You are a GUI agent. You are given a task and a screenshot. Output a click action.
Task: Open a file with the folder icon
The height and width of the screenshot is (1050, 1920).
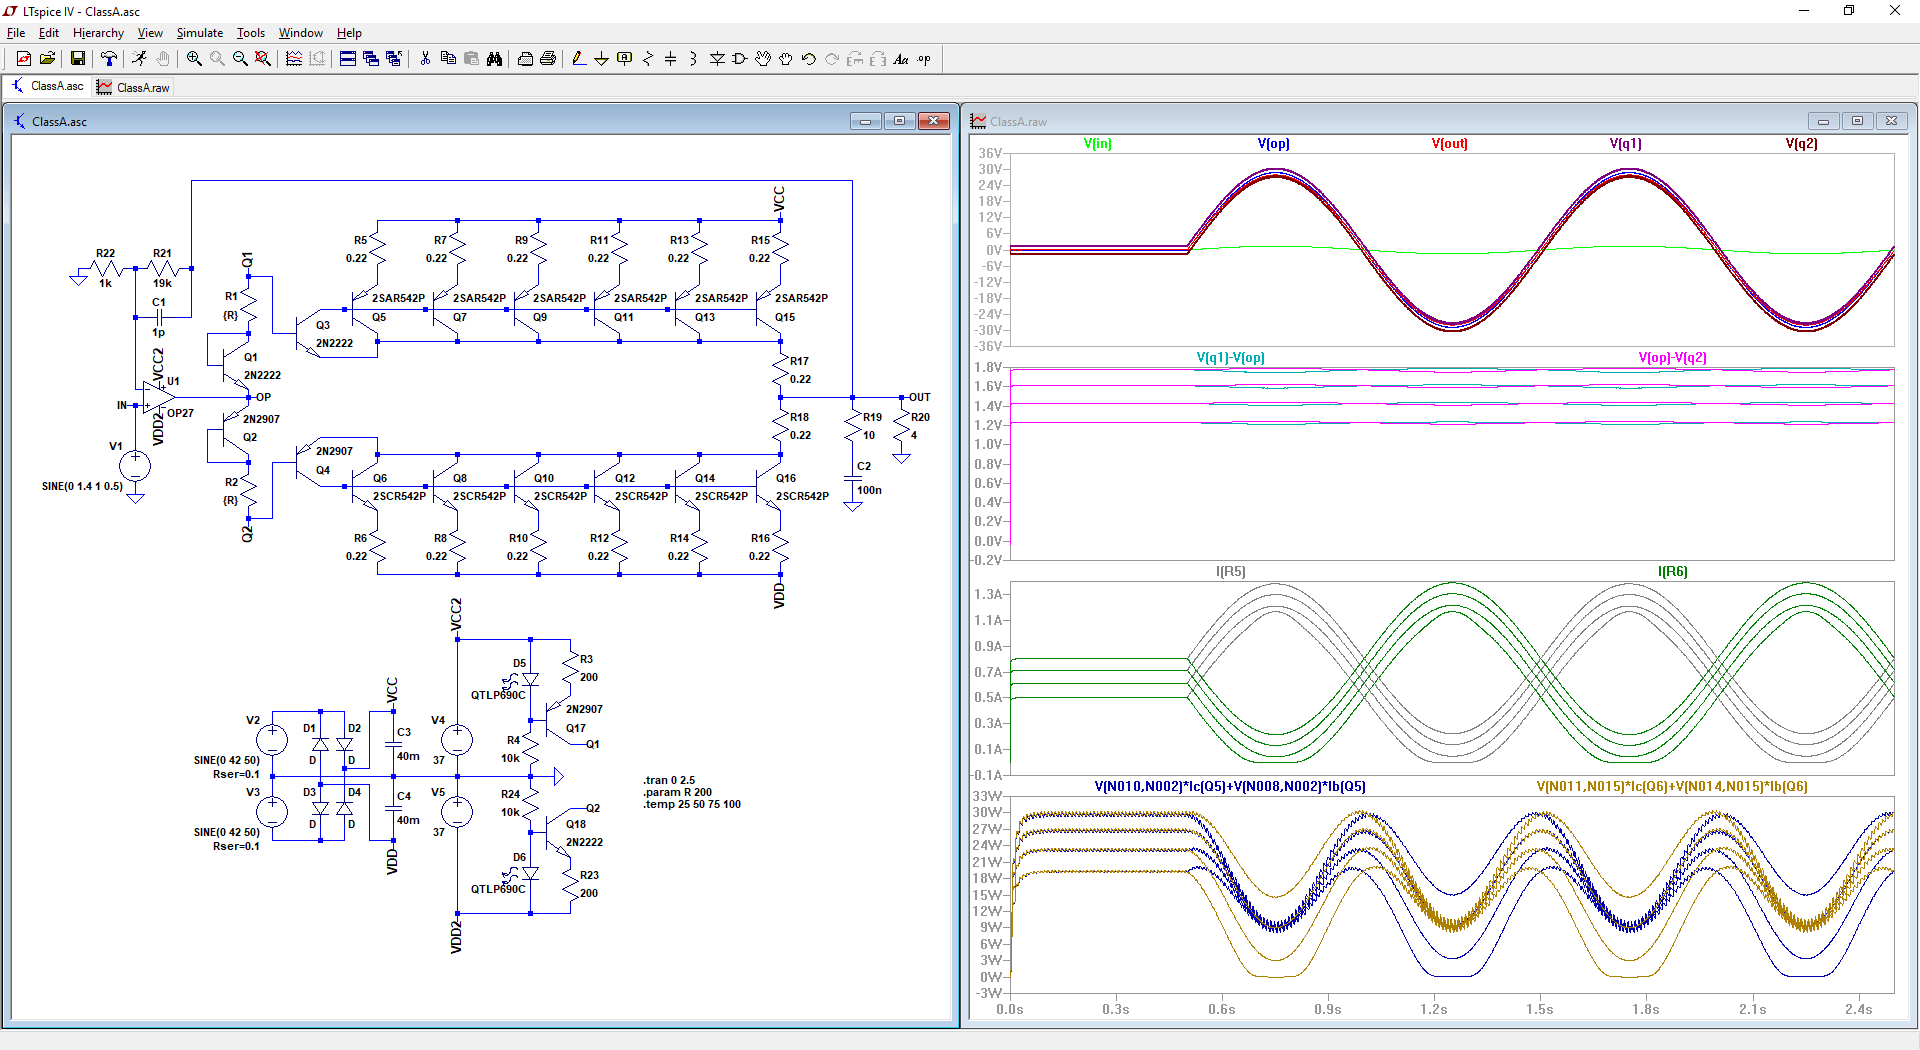[47, 59]
